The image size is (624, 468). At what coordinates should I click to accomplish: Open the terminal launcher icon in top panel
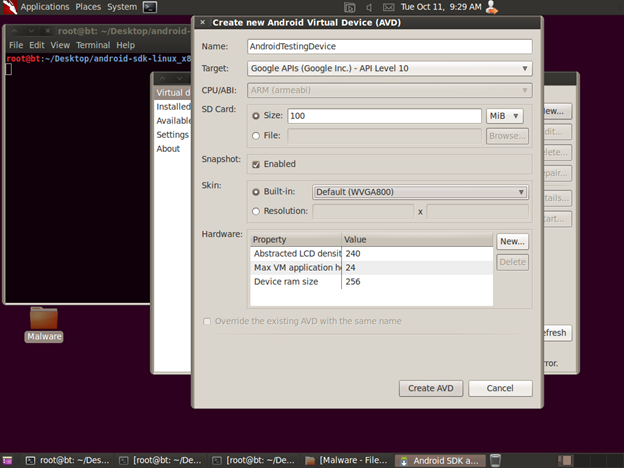pyautogui.click(x=149, y=7)
